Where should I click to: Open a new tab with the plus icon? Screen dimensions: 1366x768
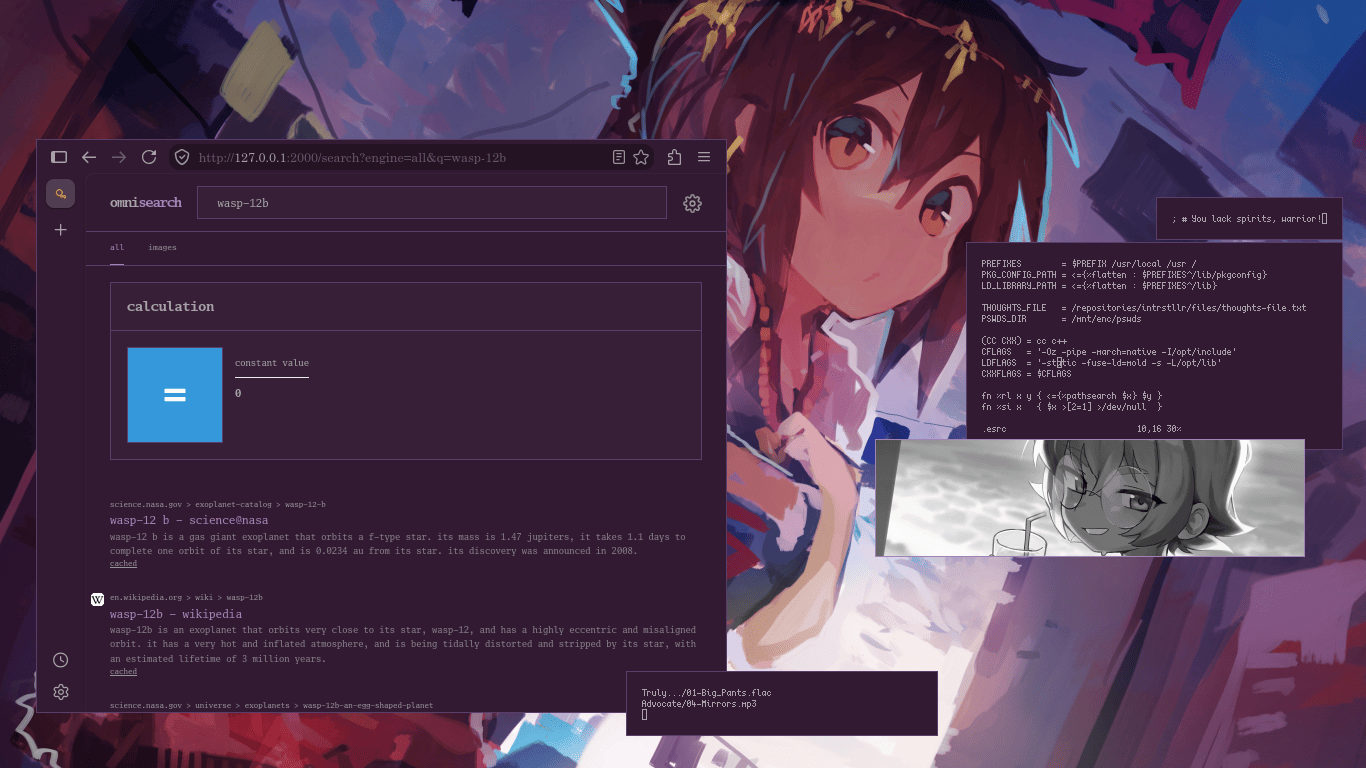coord(61,230)
